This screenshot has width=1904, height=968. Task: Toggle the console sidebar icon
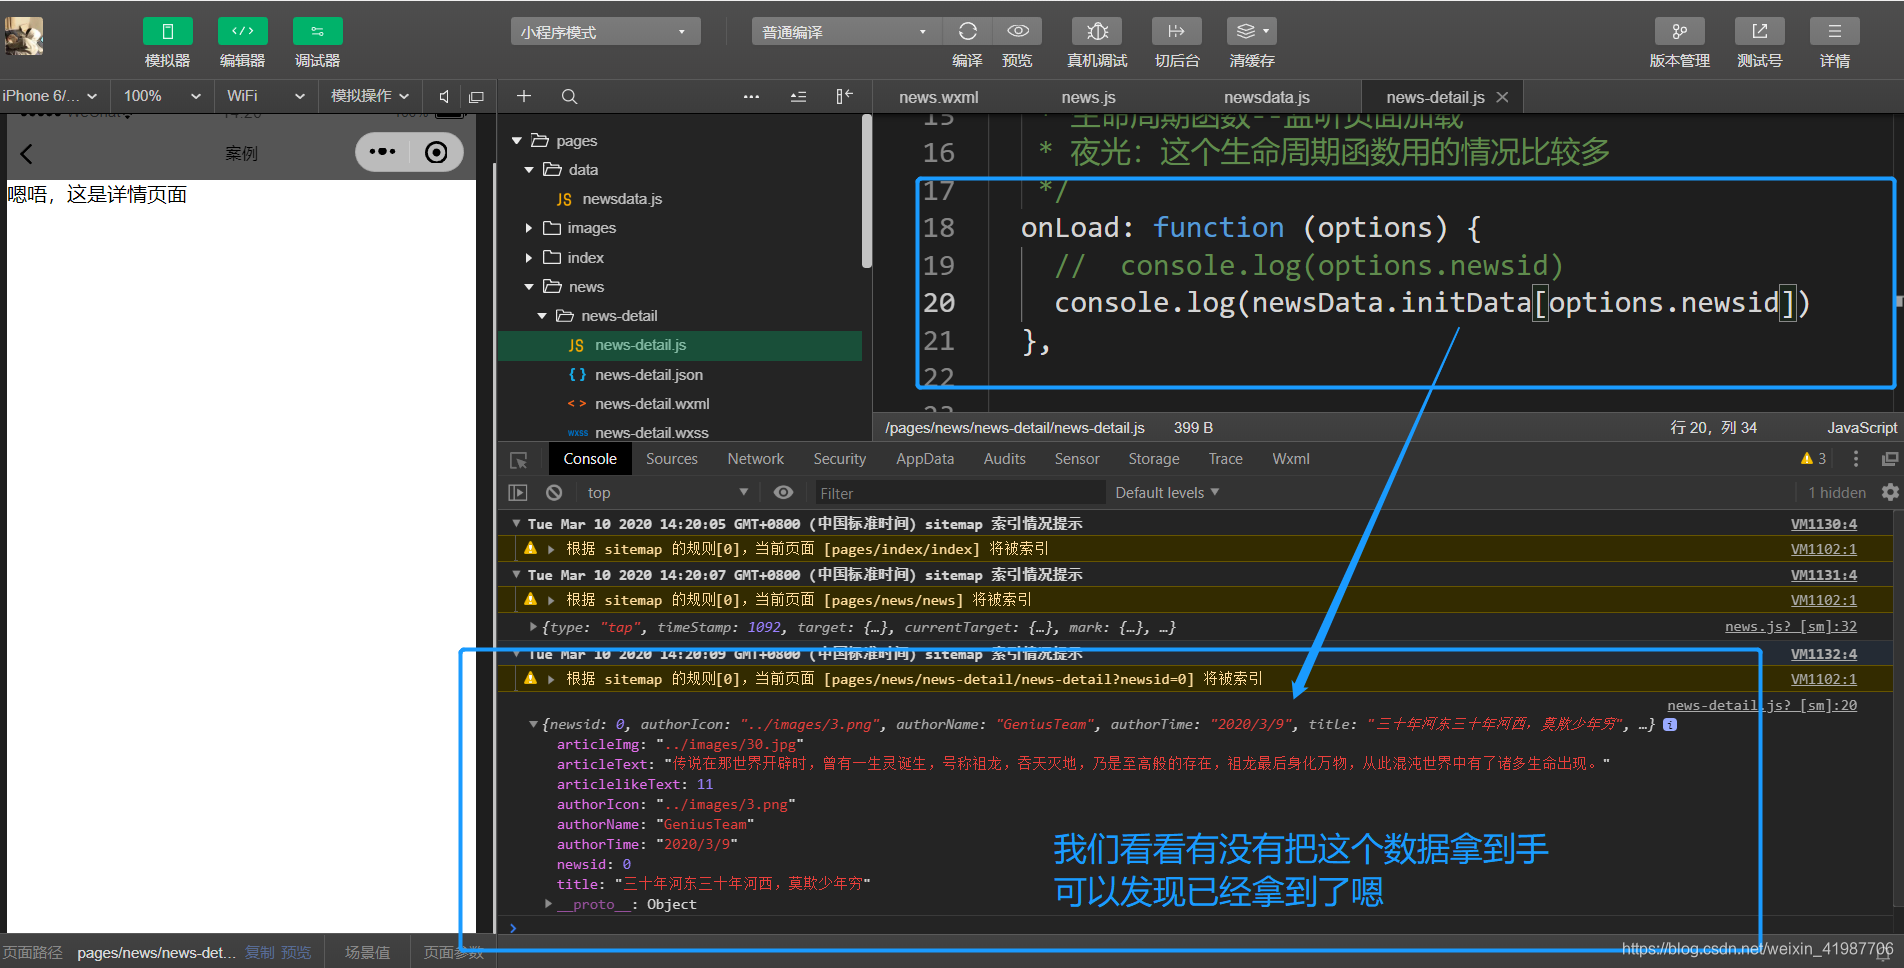(x=517, y=493)
